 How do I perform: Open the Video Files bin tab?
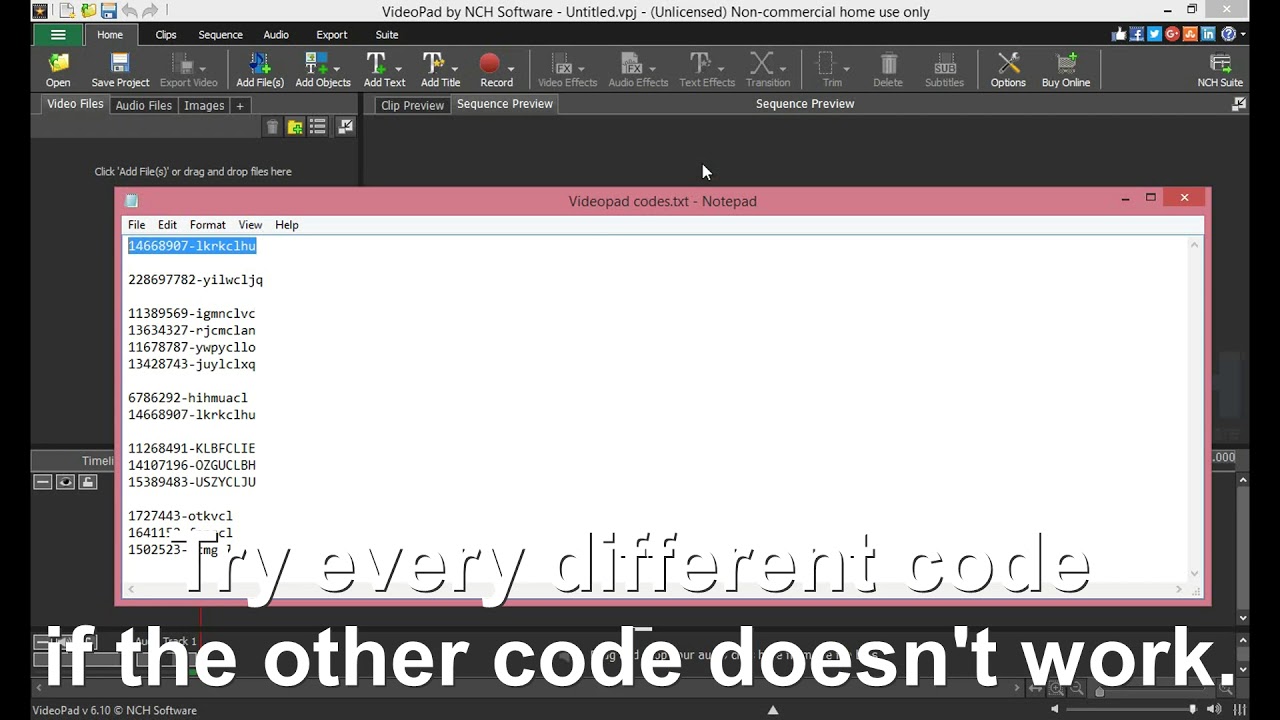pos(75,104)
